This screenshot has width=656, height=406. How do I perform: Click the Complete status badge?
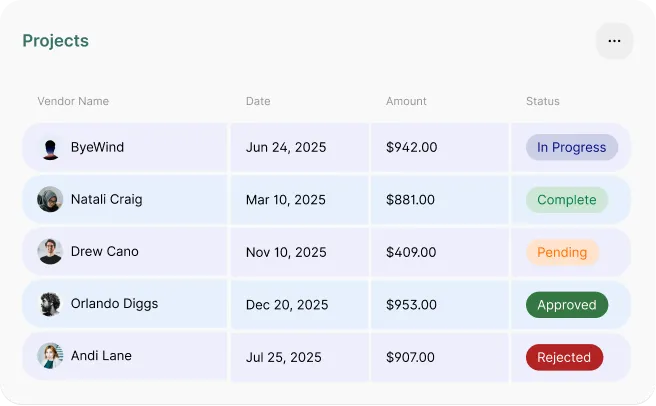click(566, 200)
